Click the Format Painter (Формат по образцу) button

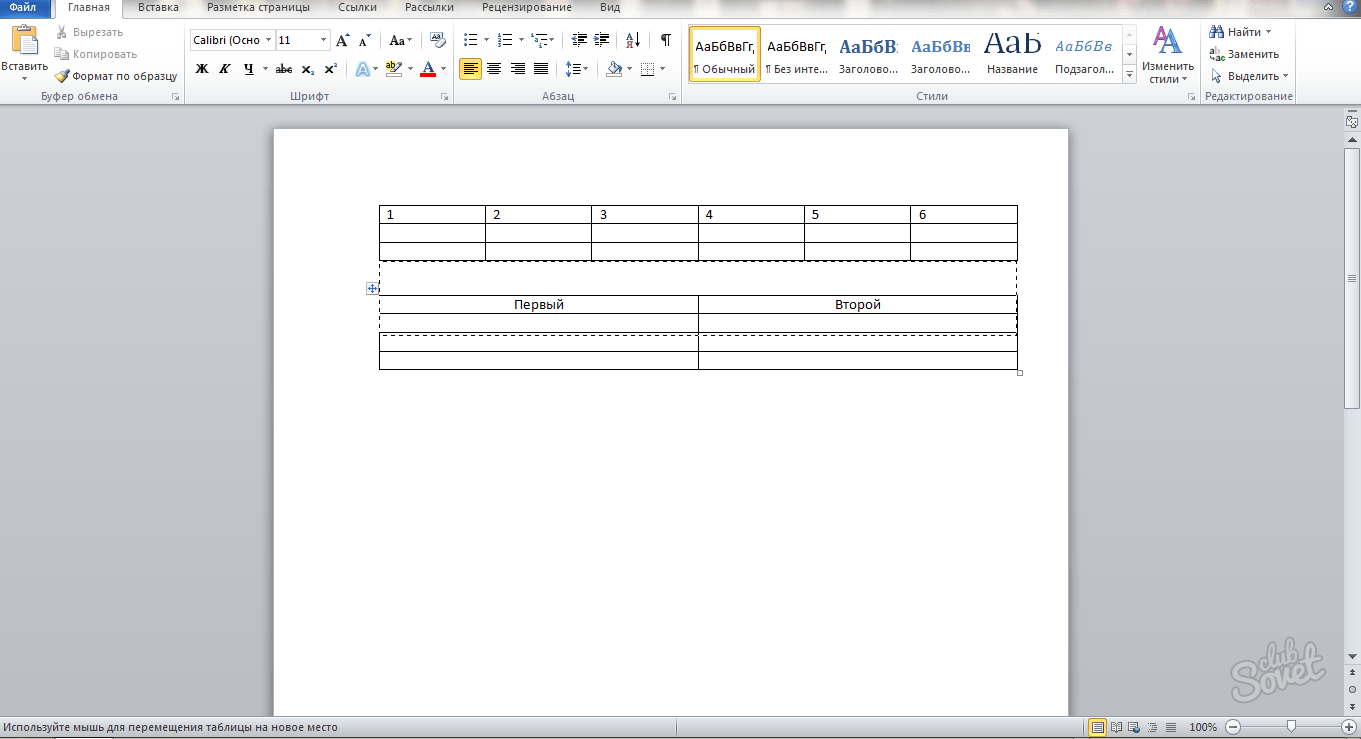point(115,75)
